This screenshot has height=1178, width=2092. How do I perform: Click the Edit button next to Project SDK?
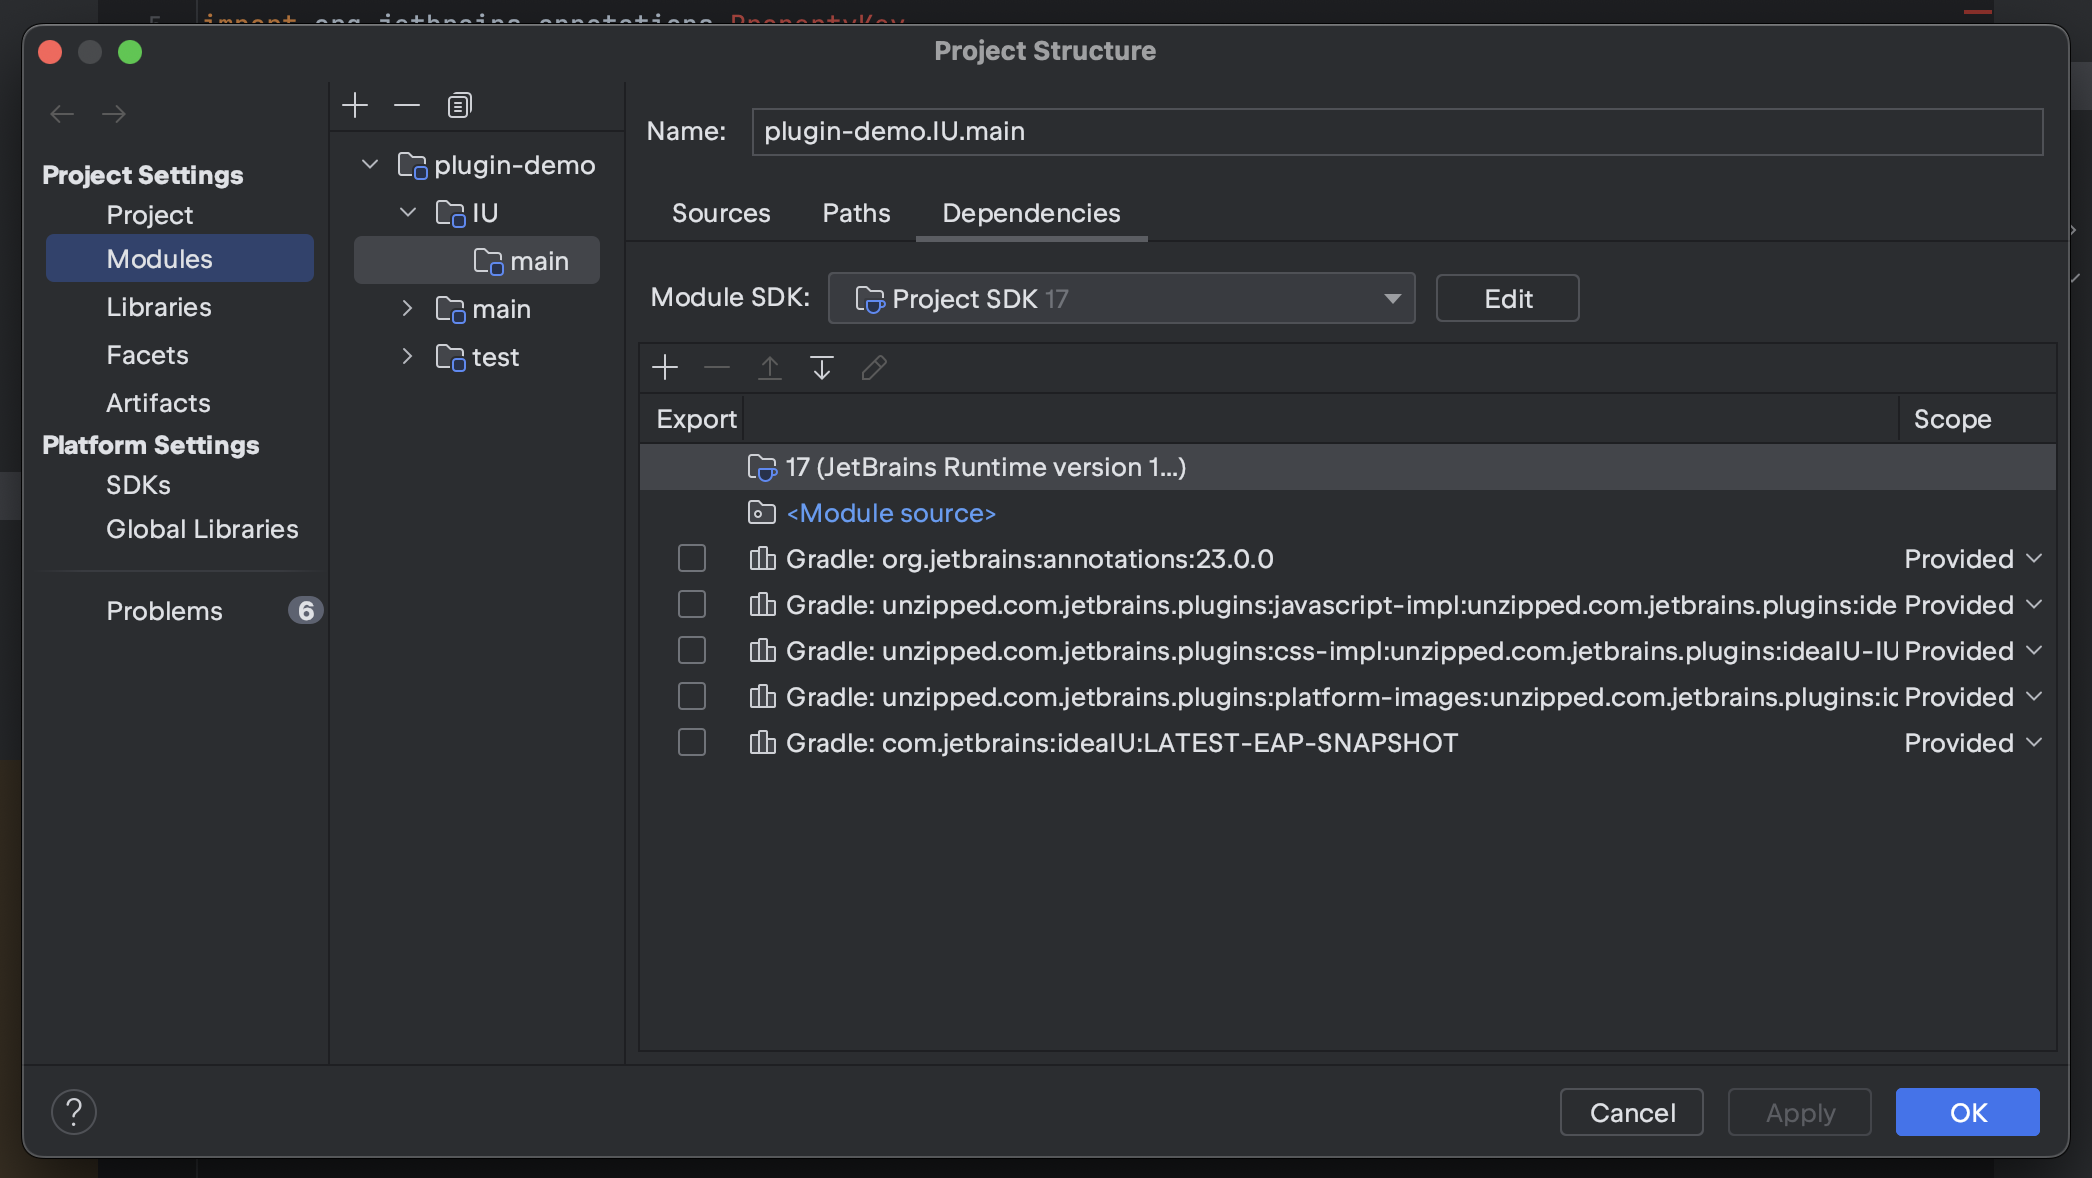click(x=1506, y=298)
